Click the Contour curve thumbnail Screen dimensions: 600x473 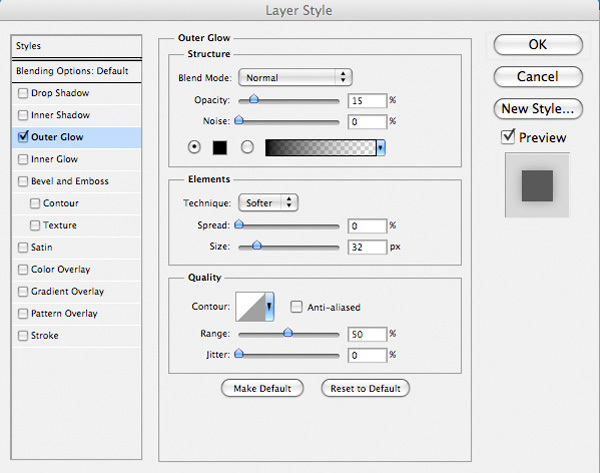[250, 307]
